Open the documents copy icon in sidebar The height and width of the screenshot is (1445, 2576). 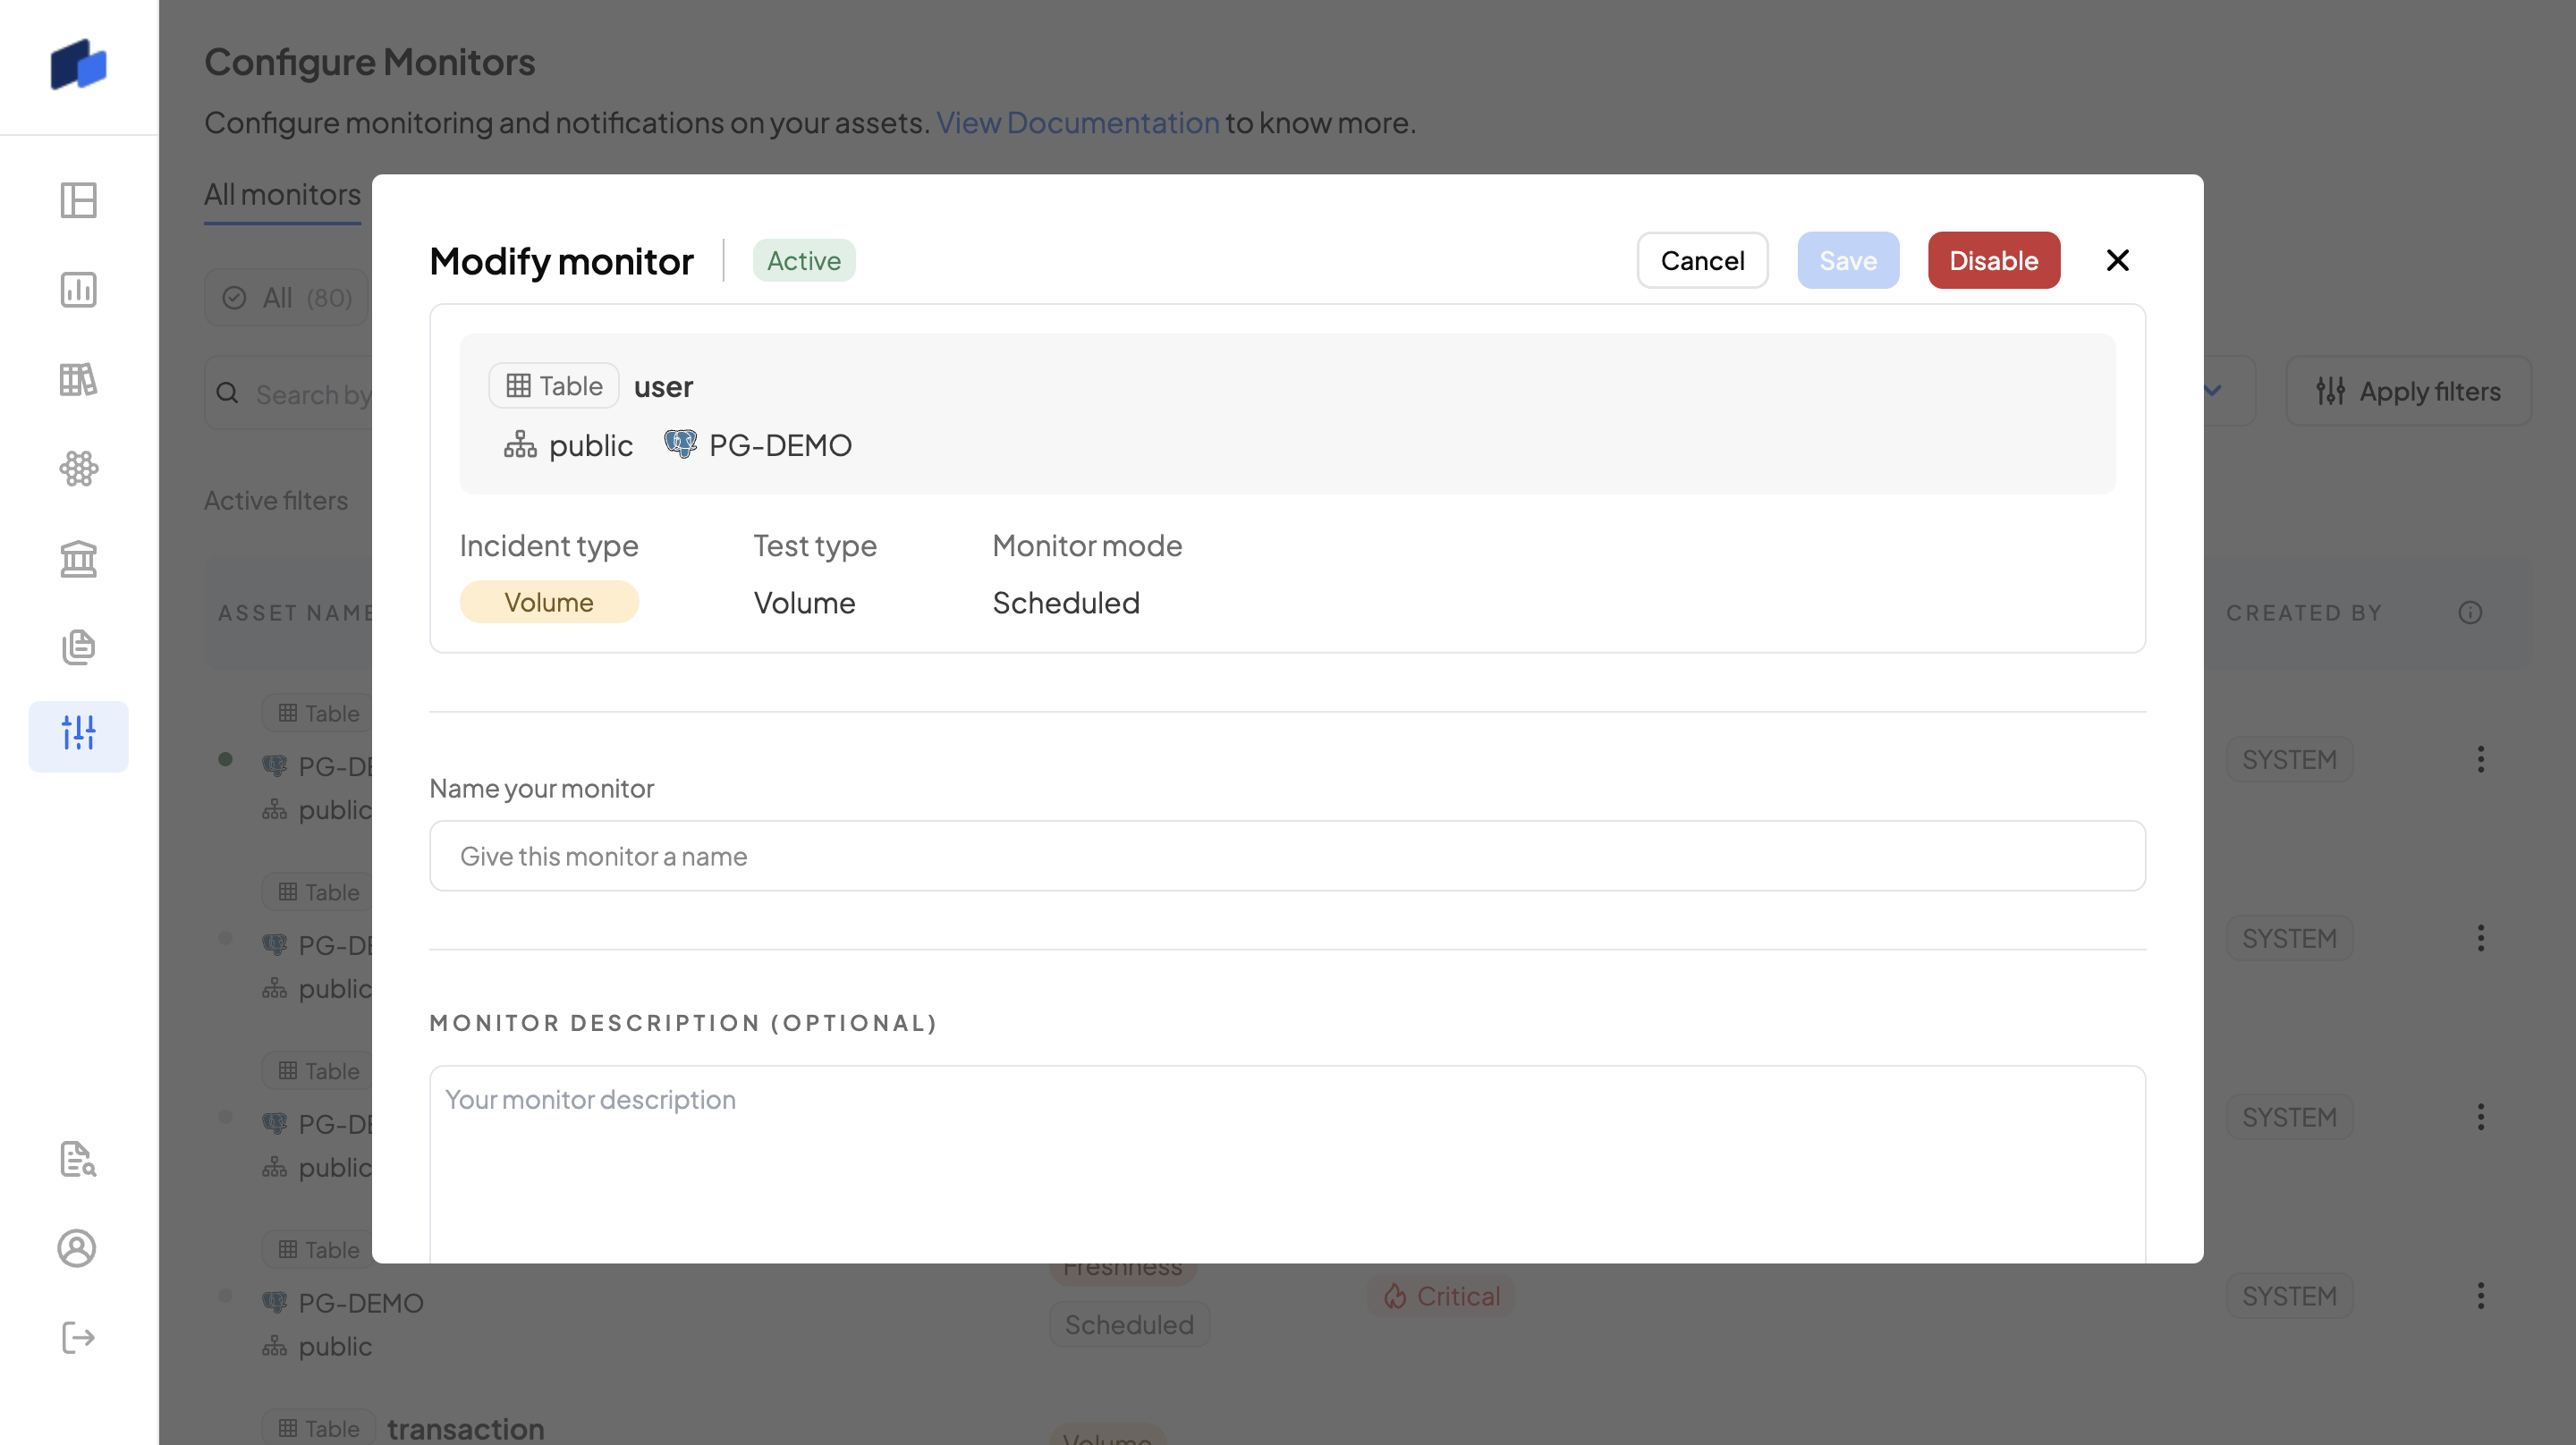click(78, 647)
